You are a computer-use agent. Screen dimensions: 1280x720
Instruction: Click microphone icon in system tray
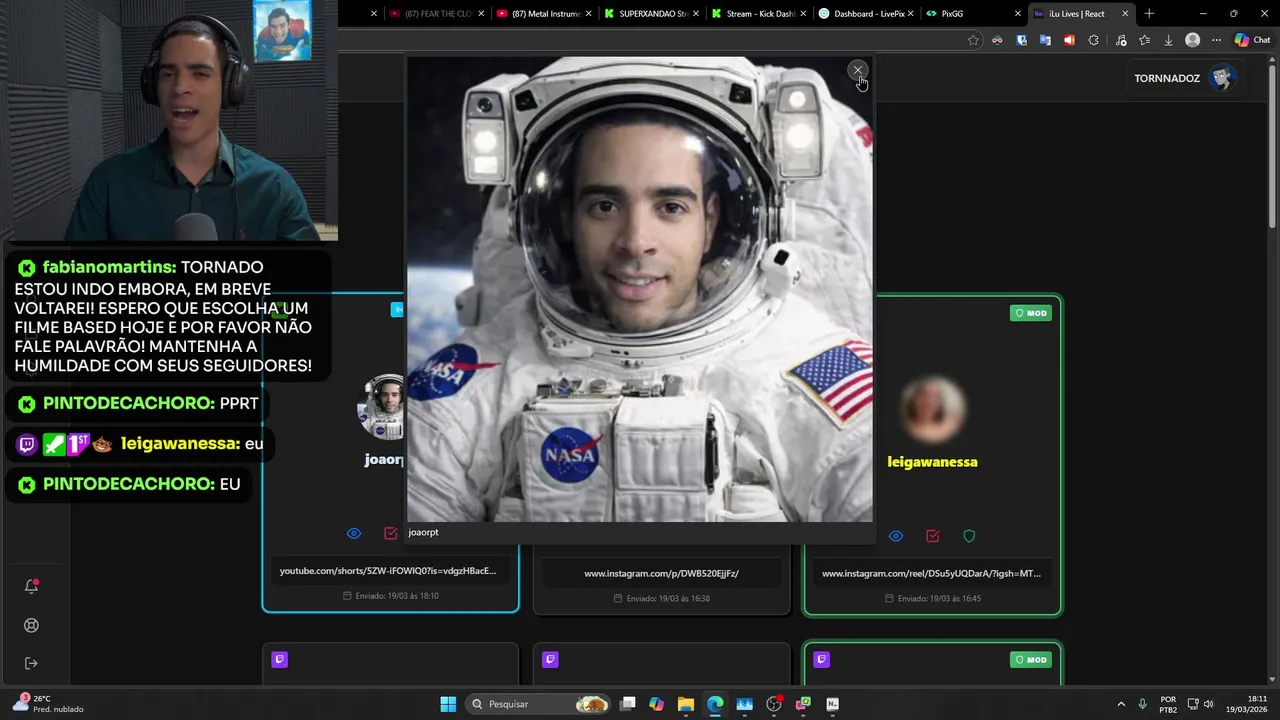click(1142, 704)
